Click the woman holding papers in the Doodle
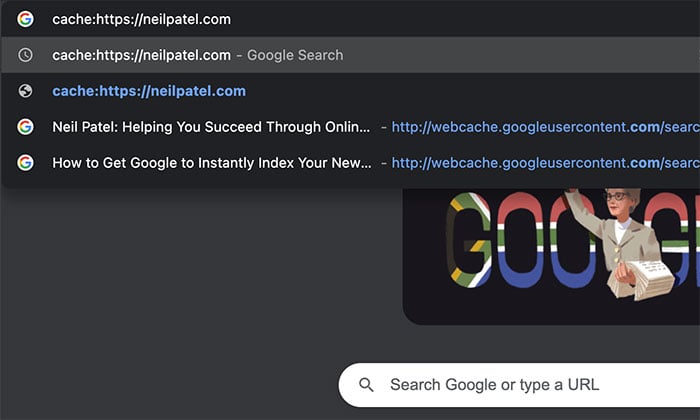The height and width of the screenshot is (420, 700). pyautogui.click(x=621, y=243)
